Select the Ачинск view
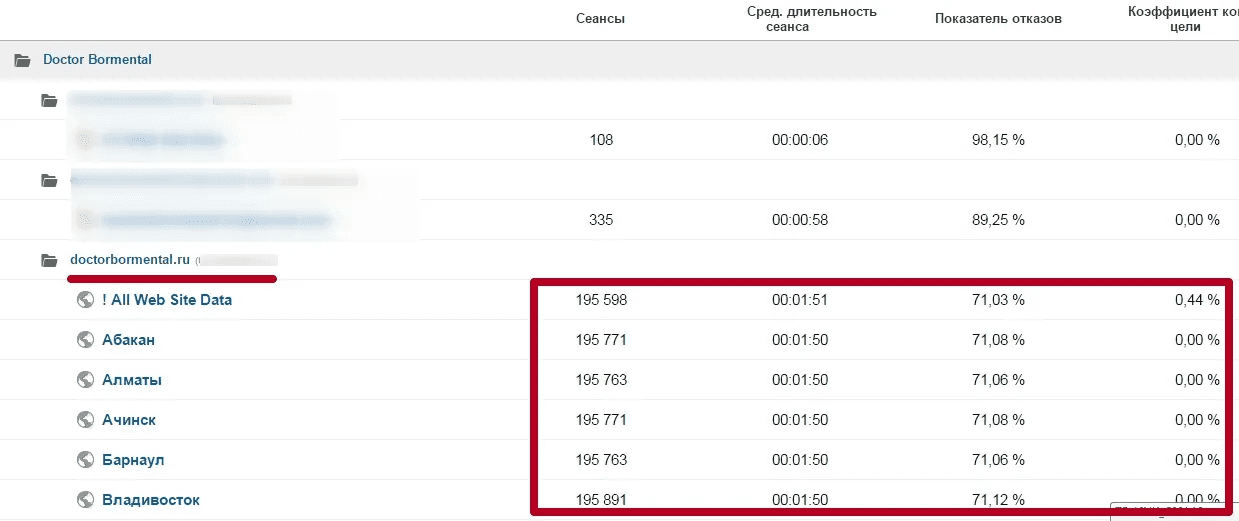This screenshot has width=1239, height=521. pos(129,420)
